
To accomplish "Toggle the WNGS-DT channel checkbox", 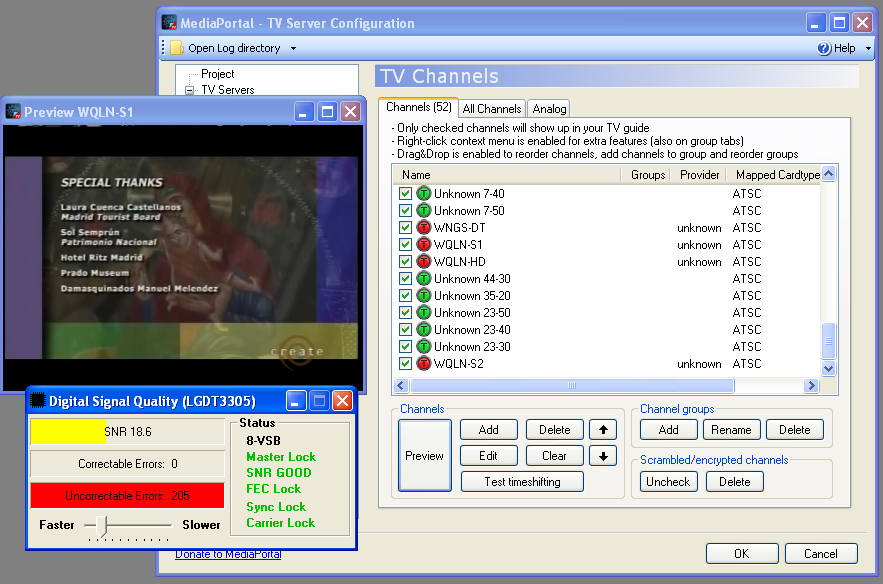I will (x=405, y=228).
